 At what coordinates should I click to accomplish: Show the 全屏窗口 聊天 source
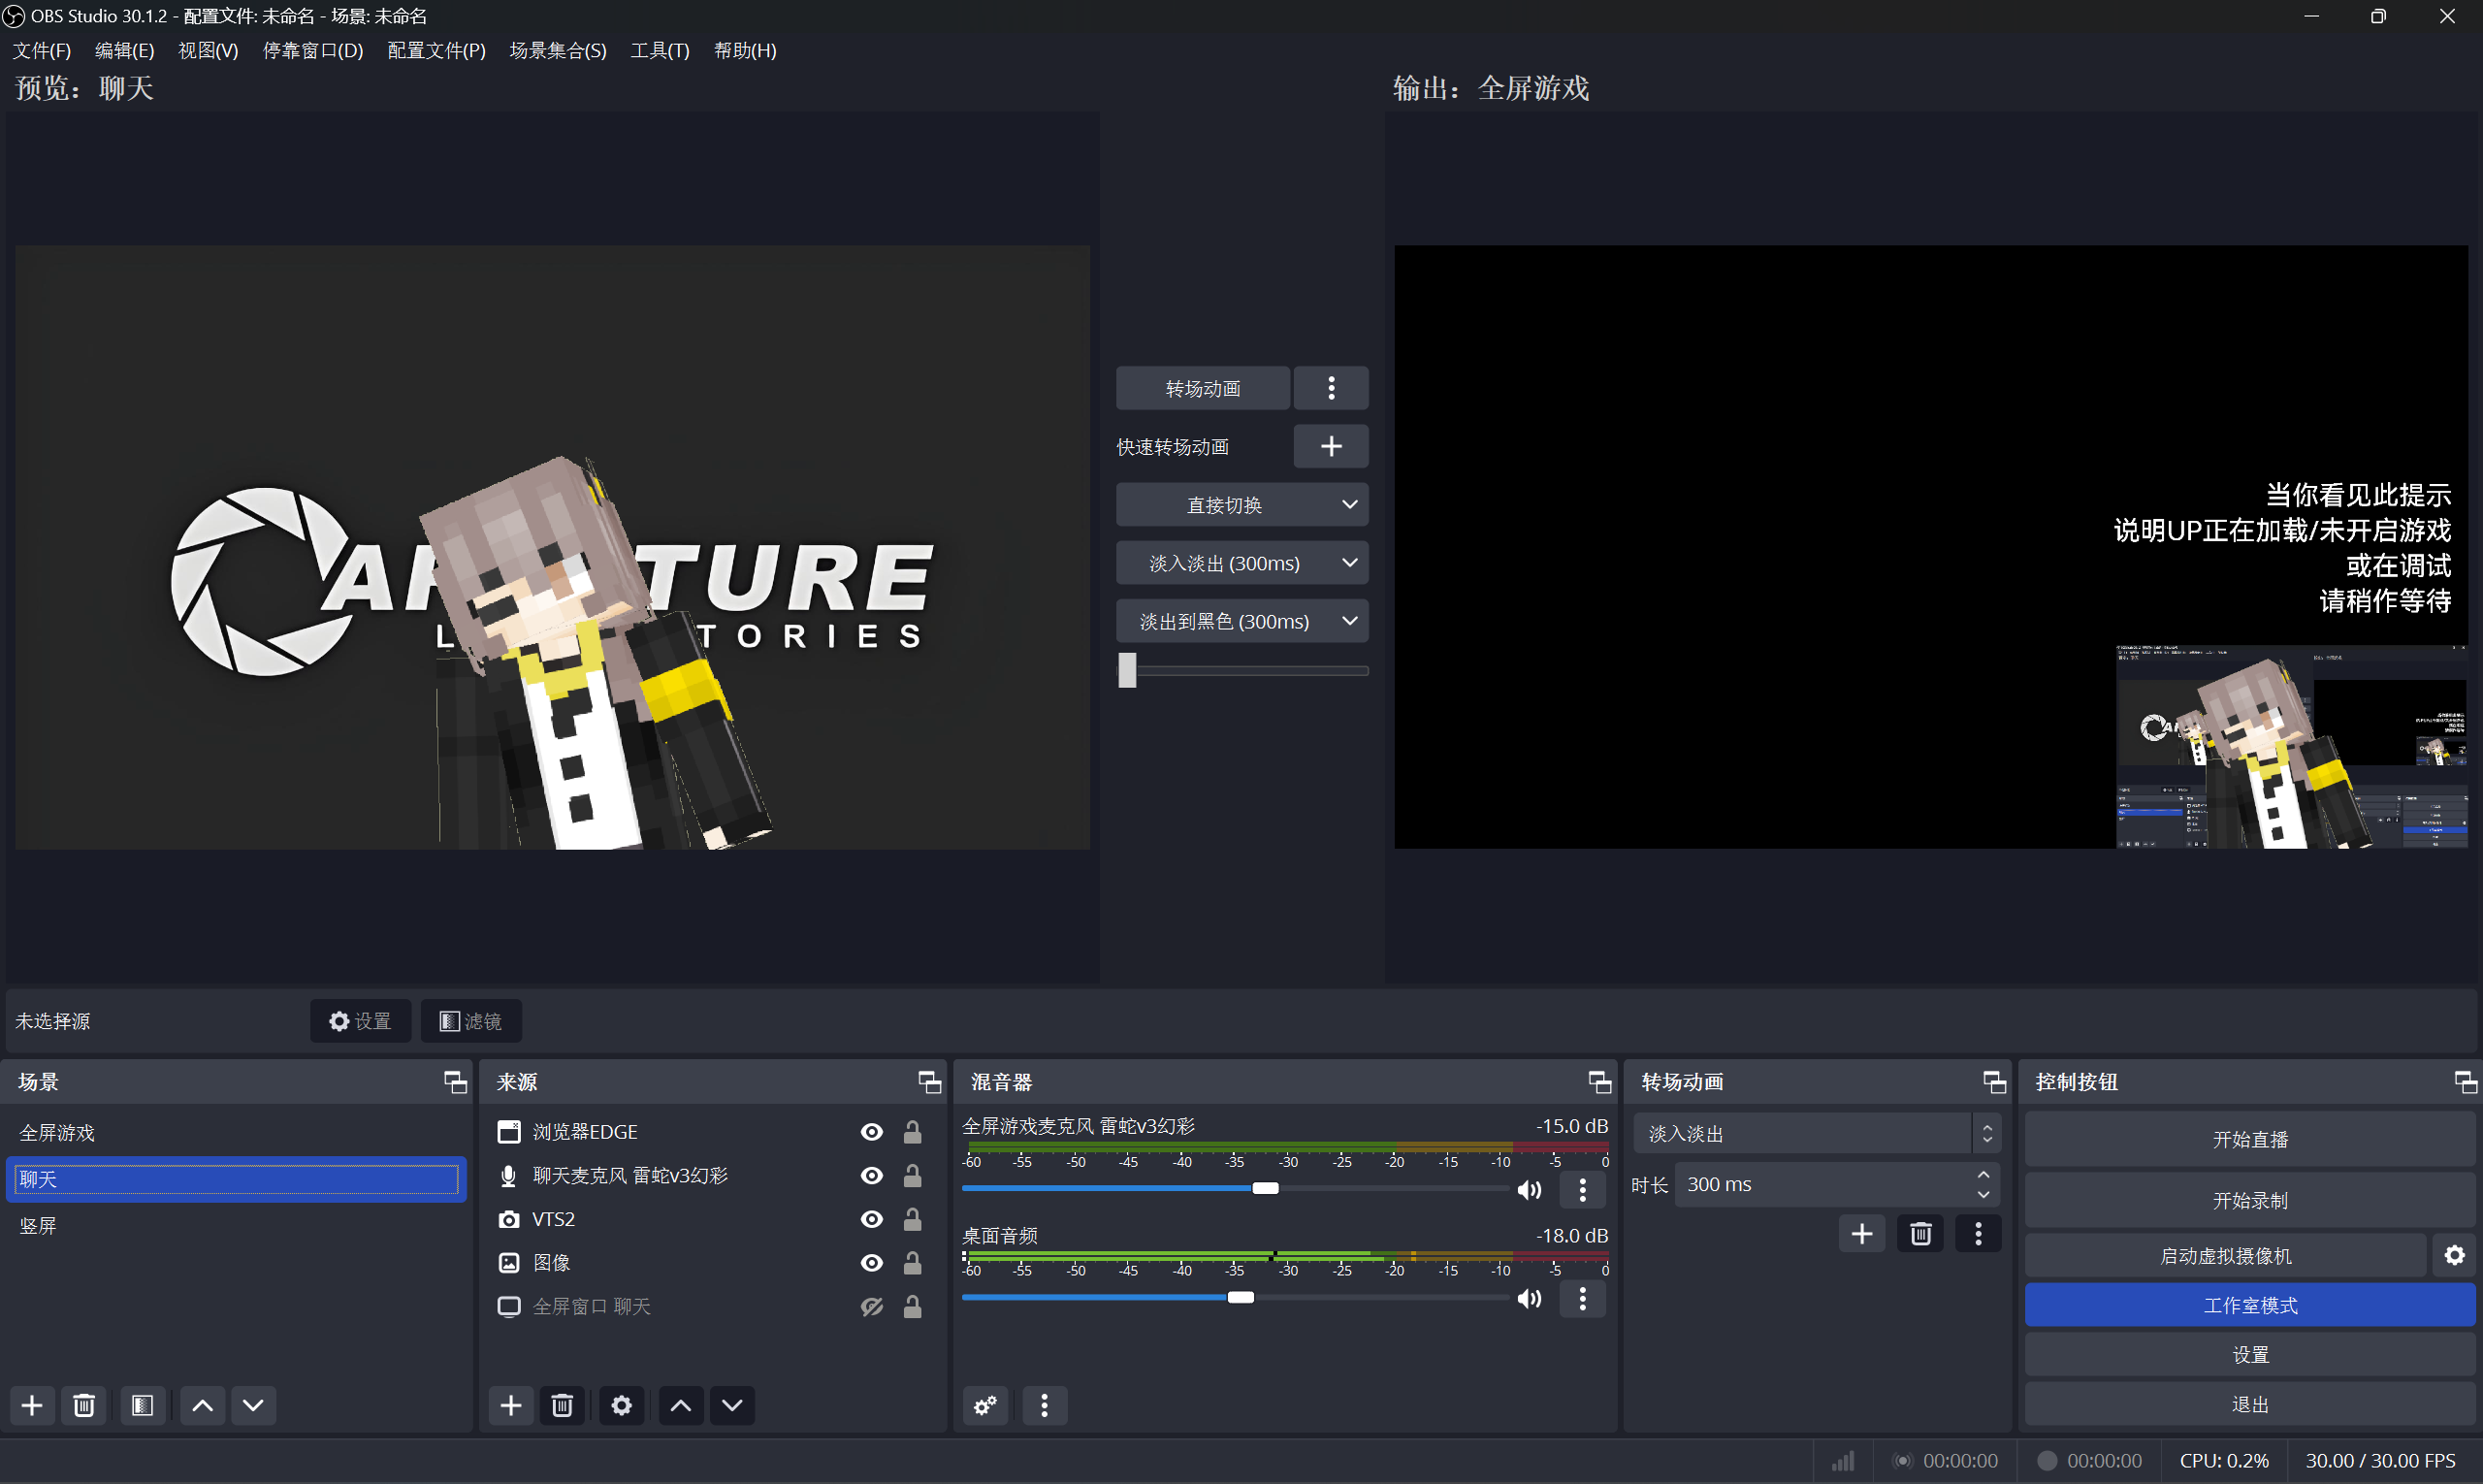pos(872,1307)
